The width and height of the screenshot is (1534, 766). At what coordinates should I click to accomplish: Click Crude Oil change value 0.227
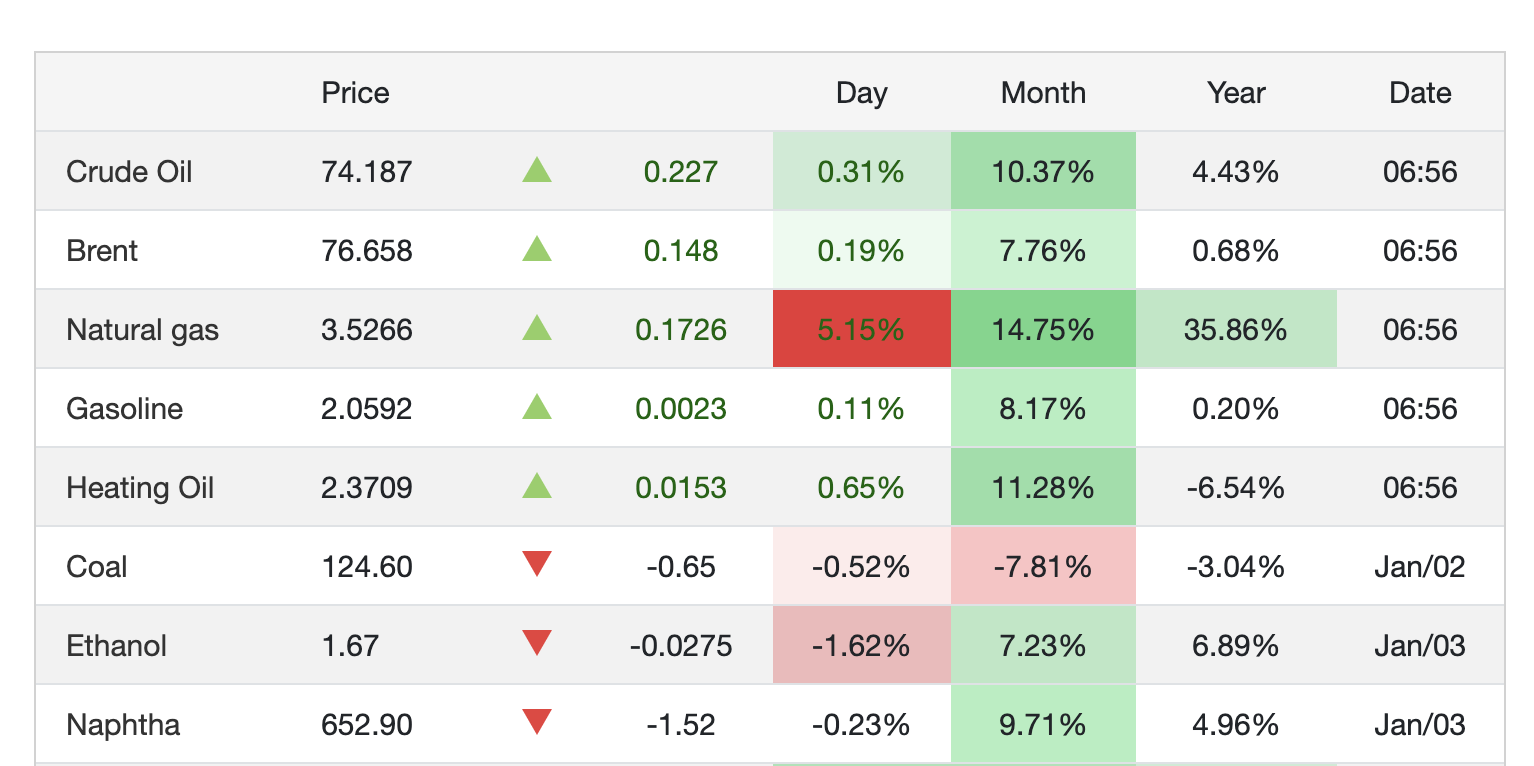point(680,172)
